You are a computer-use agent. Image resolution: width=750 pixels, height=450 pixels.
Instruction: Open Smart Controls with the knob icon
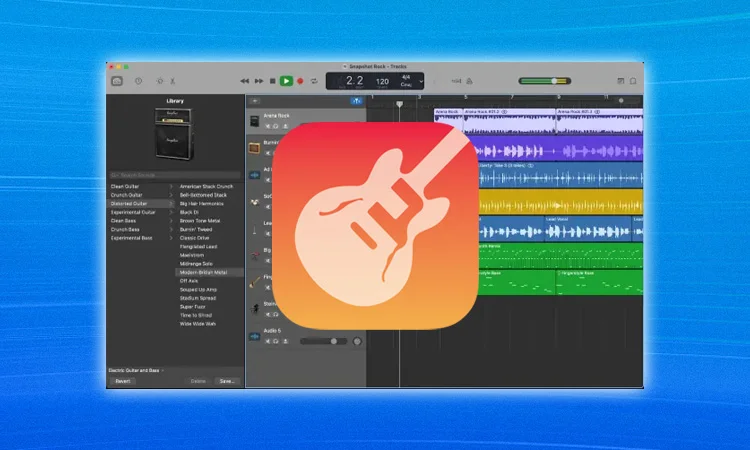(x=160, y=81)
